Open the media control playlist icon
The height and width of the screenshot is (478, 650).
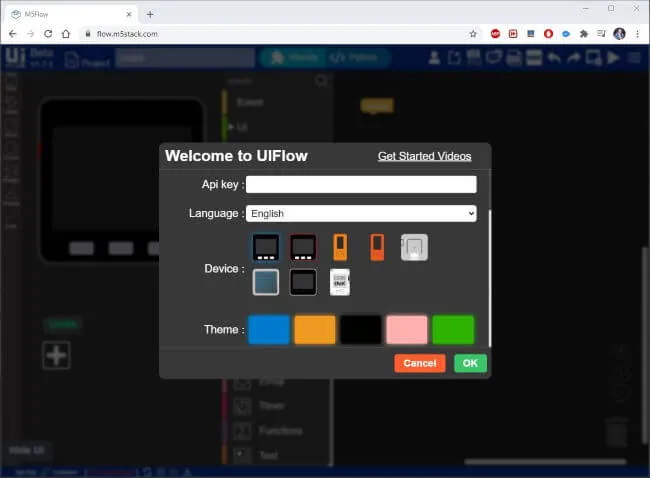tap(601, 34)
